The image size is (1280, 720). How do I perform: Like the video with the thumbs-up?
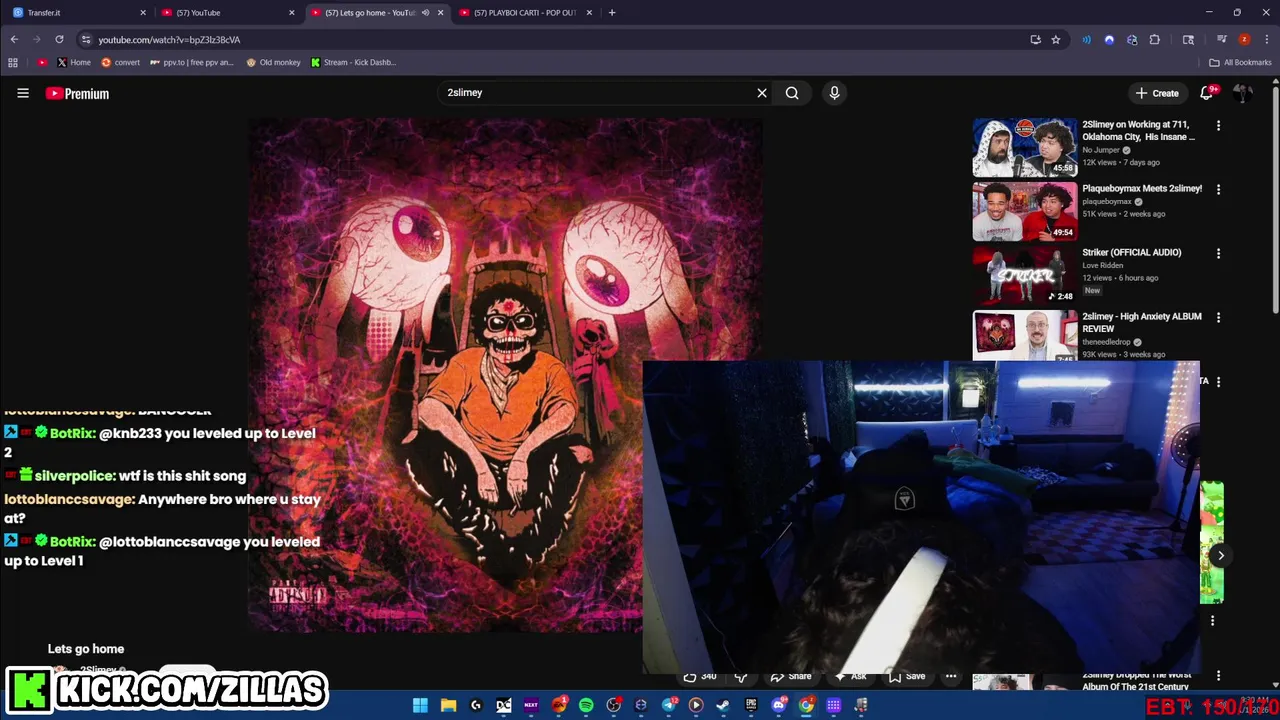[x=699, y=676]
